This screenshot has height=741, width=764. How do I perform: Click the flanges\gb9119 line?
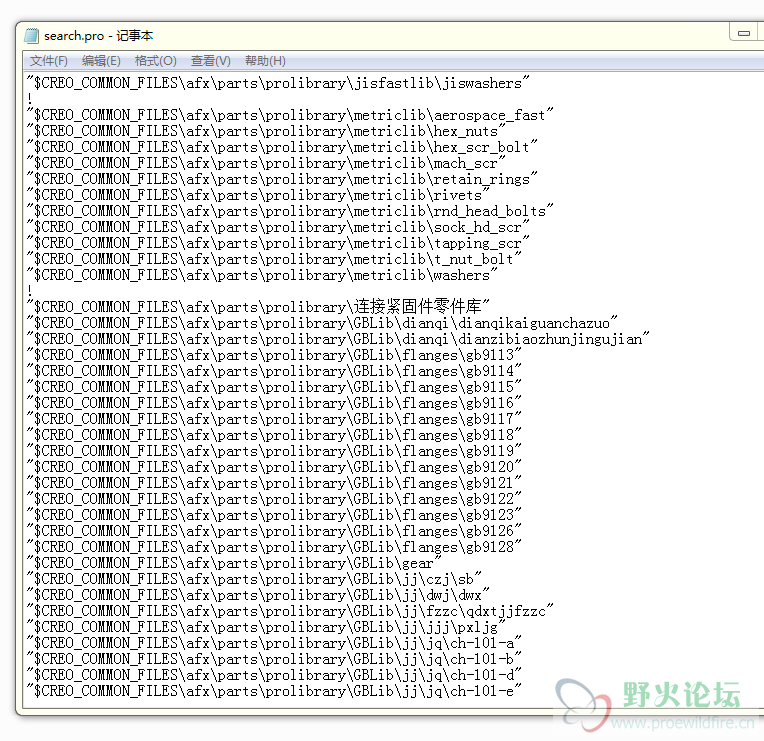tap(274, 451)
